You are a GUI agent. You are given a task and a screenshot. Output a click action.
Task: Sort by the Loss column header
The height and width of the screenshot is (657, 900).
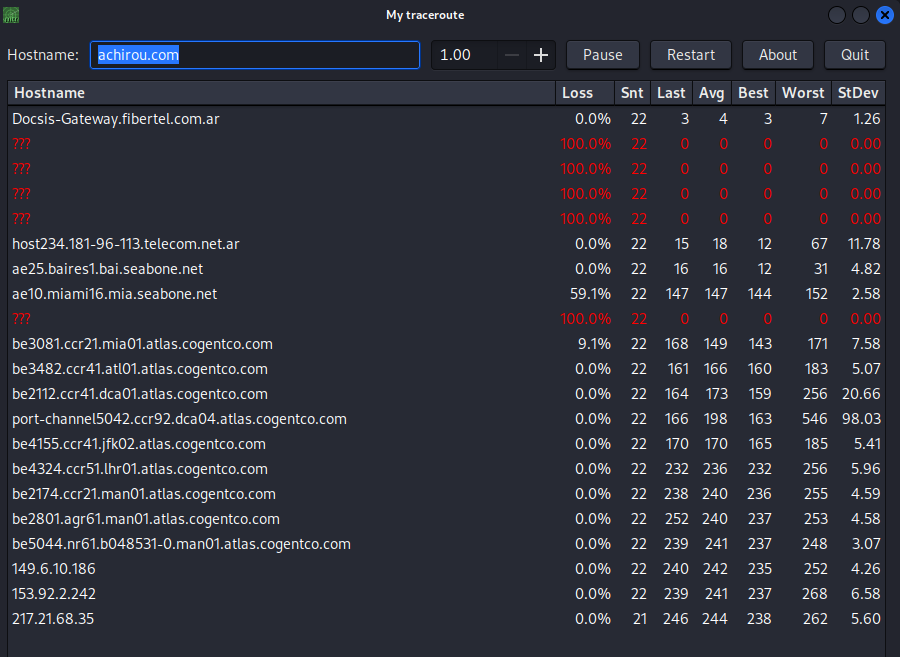585,93
